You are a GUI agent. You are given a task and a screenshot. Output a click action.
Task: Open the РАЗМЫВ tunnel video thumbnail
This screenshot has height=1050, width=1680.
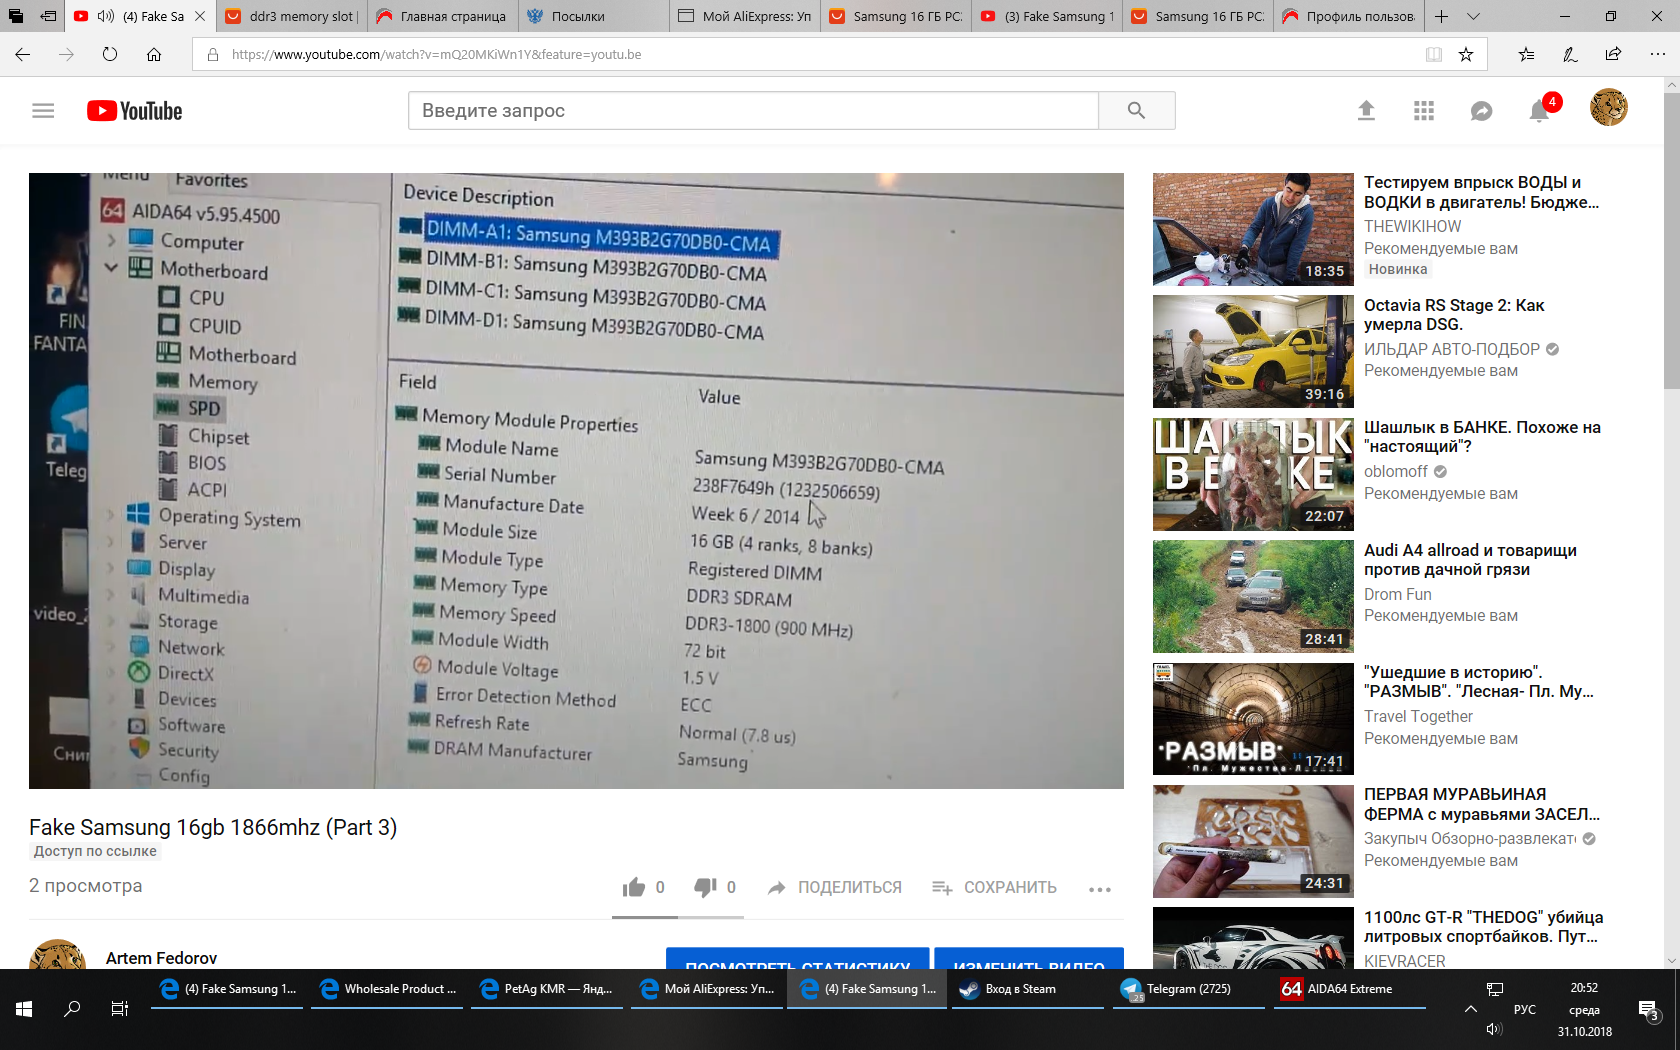pos(1253,719)
